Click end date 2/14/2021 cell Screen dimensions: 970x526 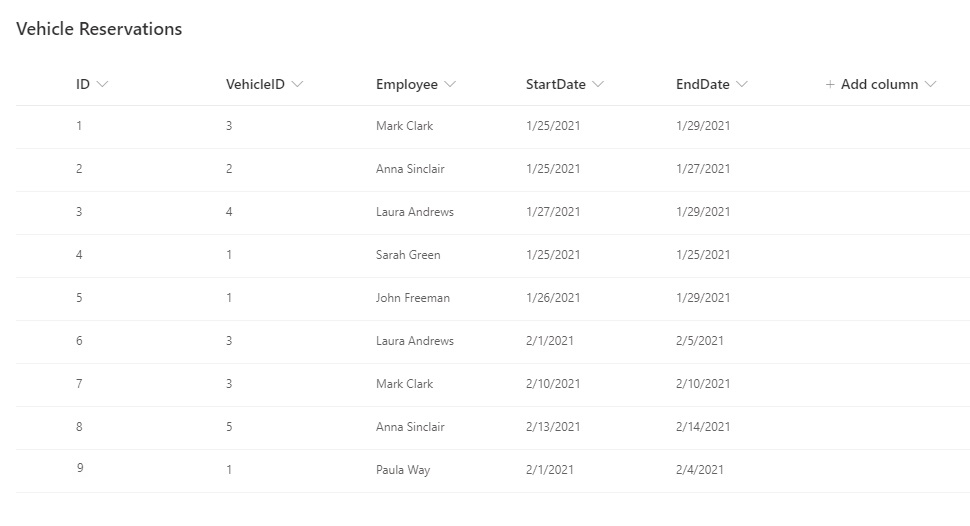pos(703,427)
